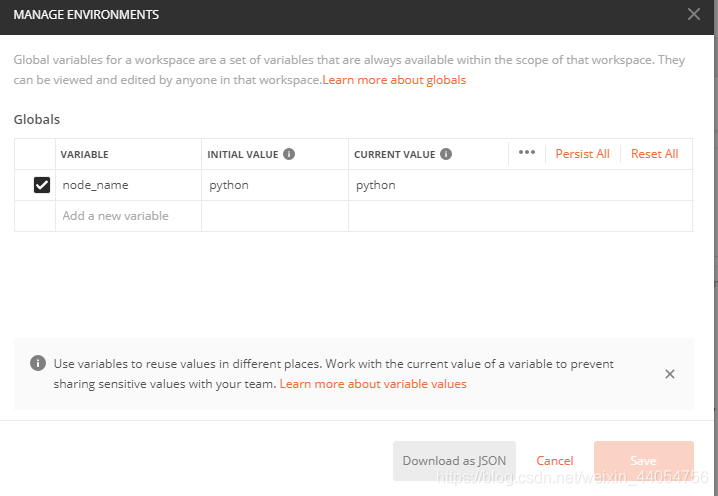The image size is (718, 496).
Task: Click the CURRENT VALUE column header
Action: click(394, 154)
